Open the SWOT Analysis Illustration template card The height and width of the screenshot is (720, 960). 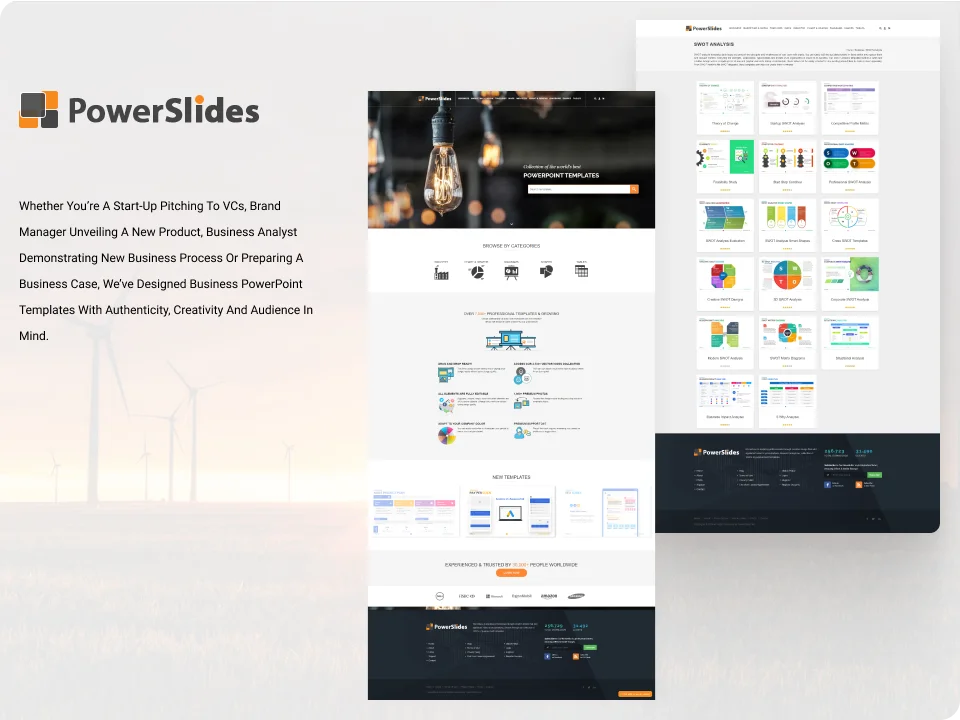[x=725, y=225]
